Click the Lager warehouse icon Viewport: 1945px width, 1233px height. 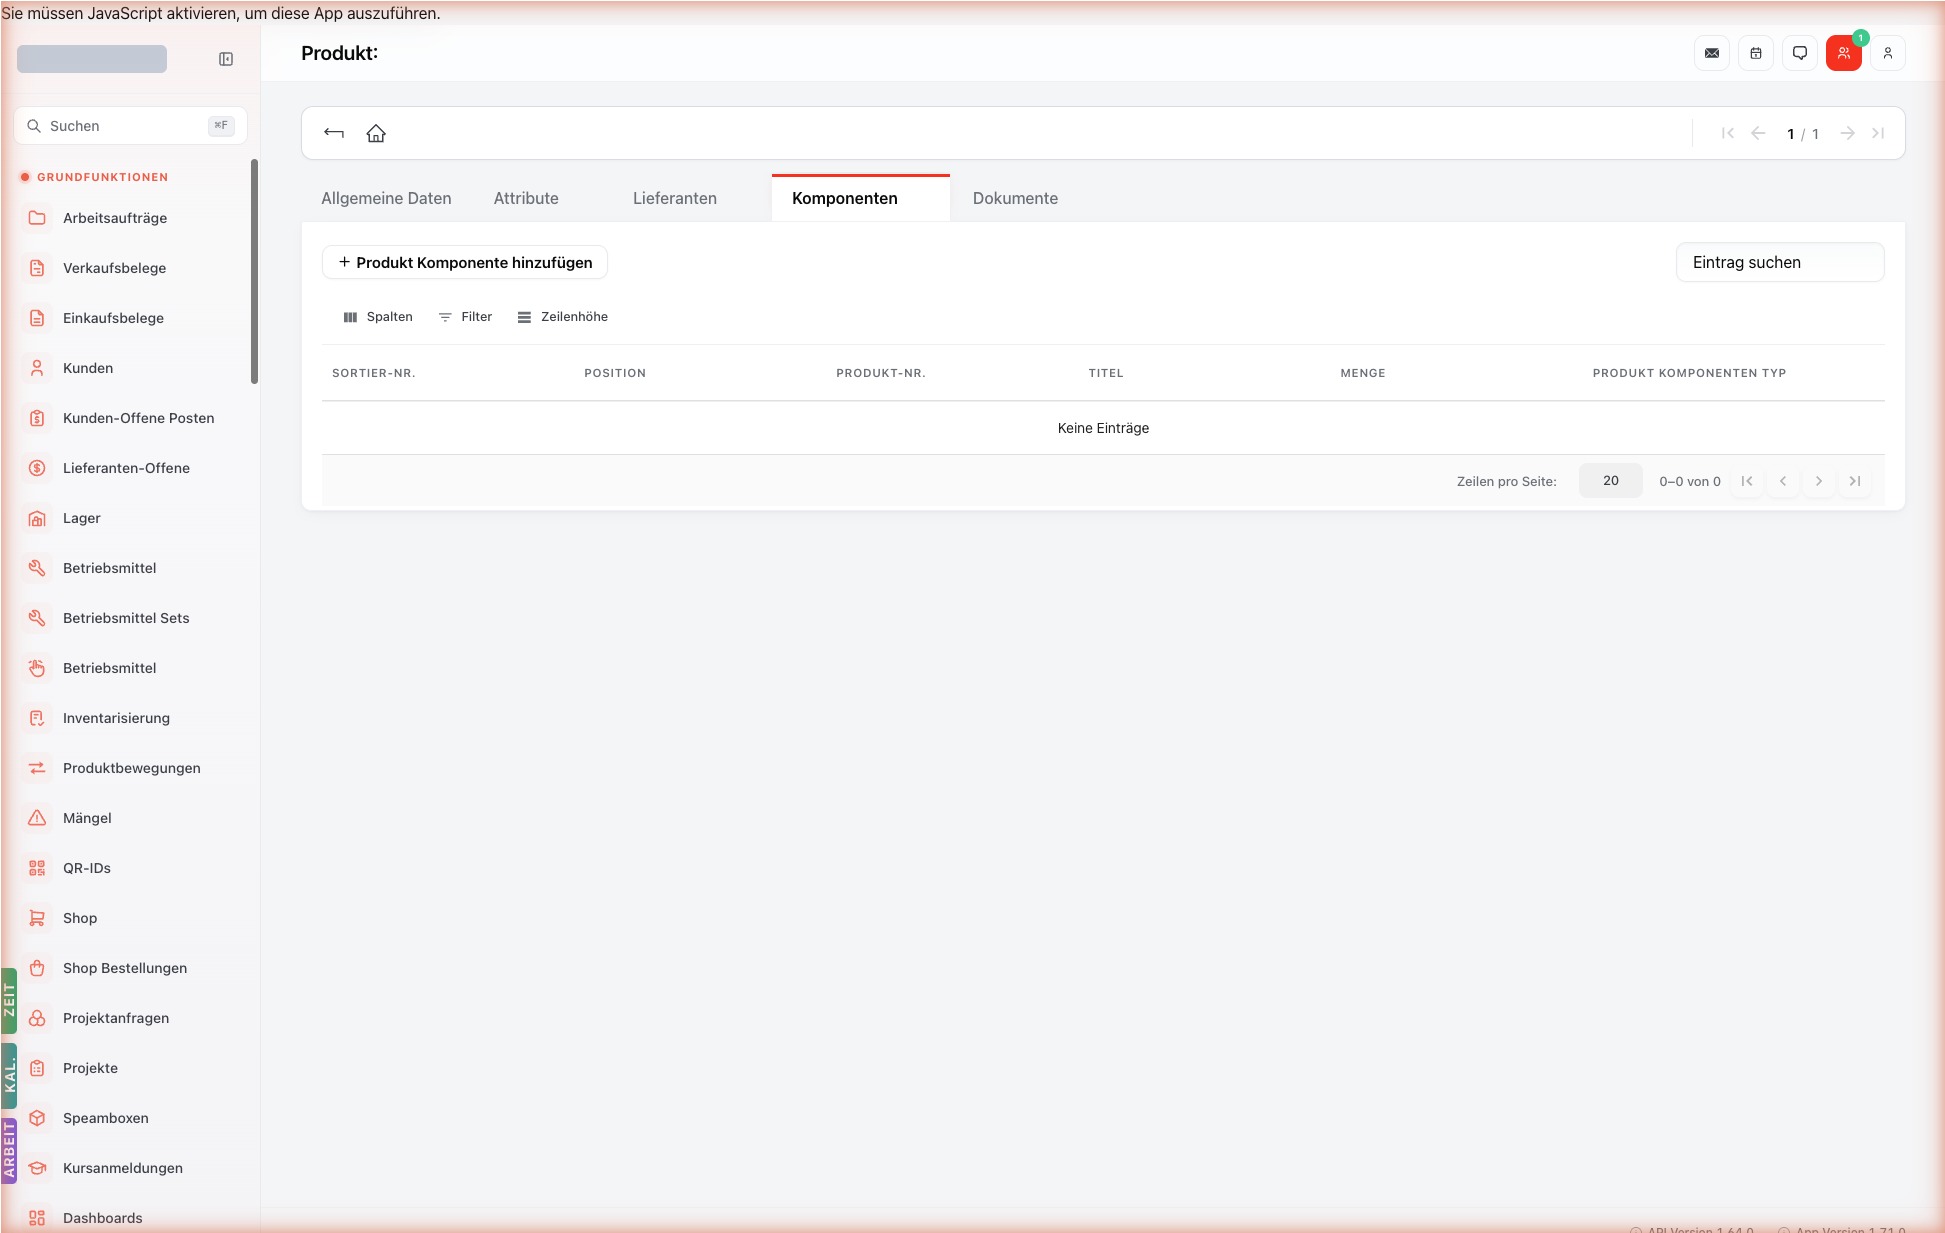37,518
